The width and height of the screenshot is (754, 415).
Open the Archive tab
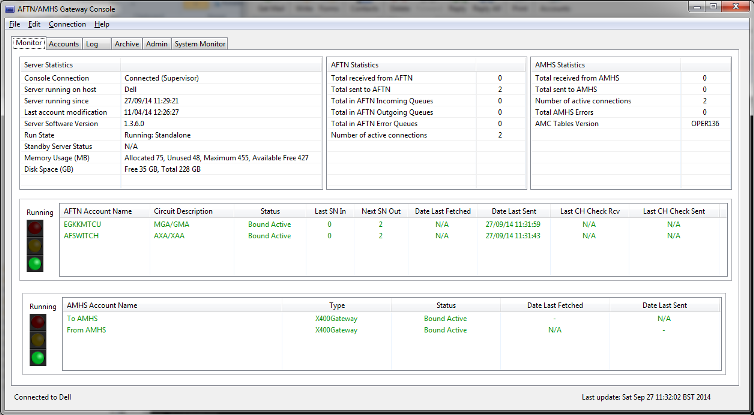click(126, 44)
